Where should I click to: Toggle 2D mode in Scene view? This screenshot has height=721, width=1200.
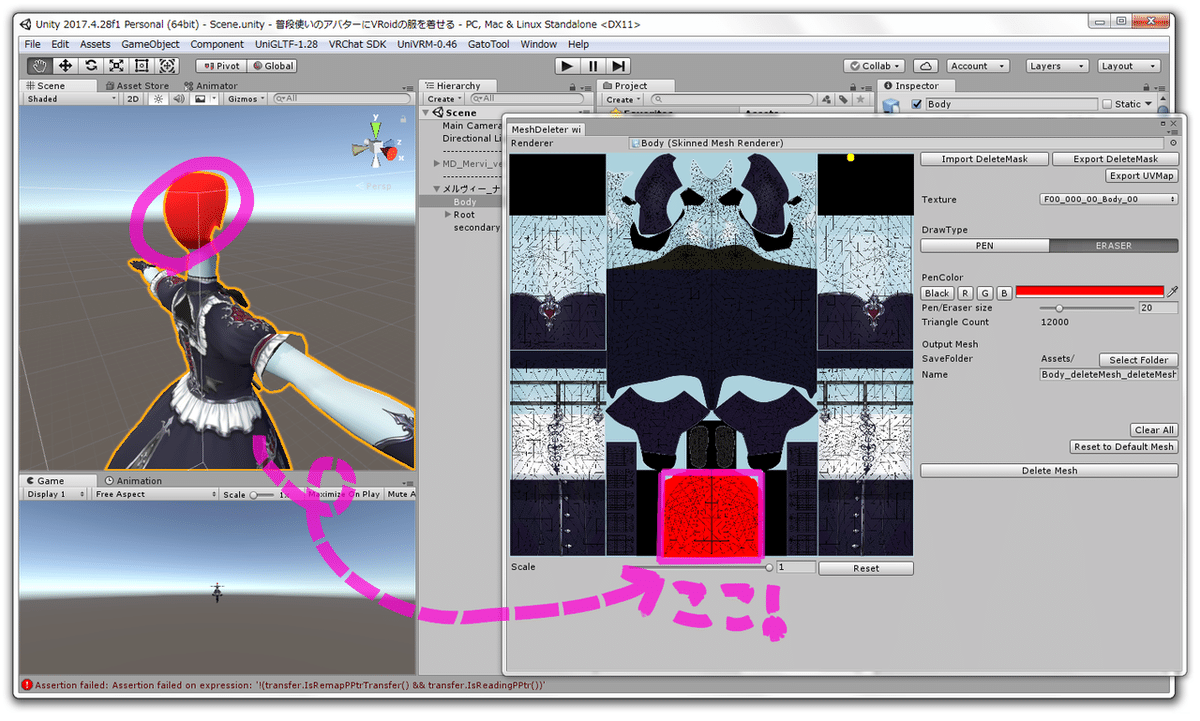coord(133,99)
